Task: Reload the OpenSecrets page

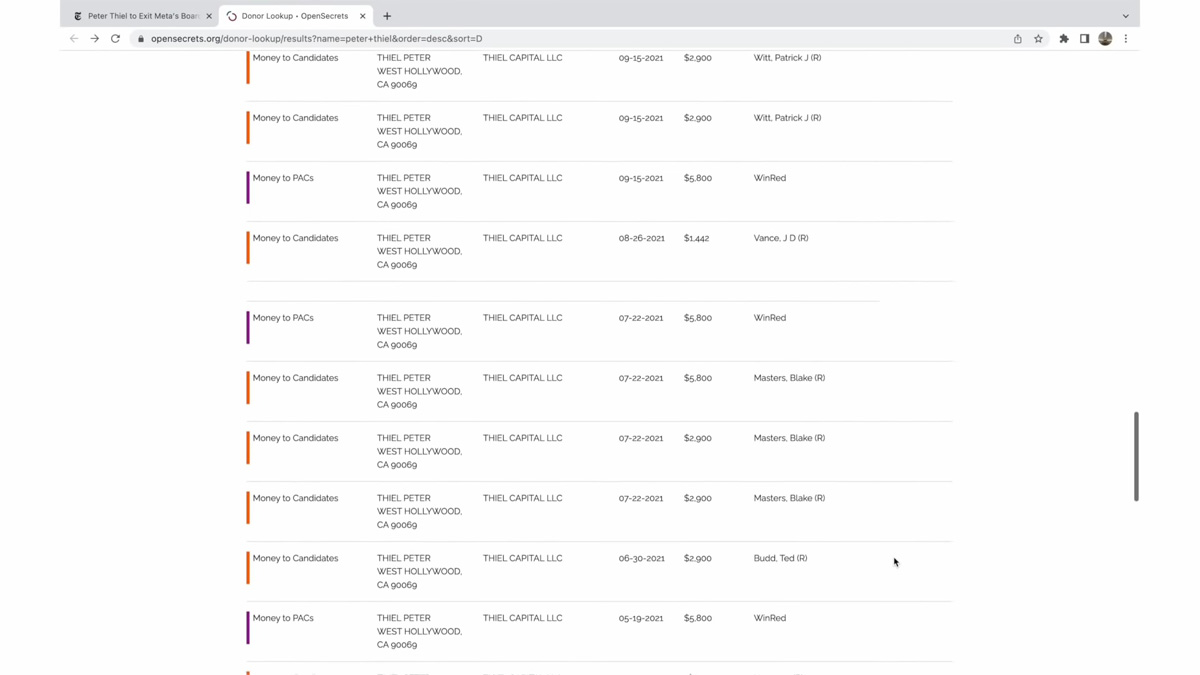Action: pos(115,39)
